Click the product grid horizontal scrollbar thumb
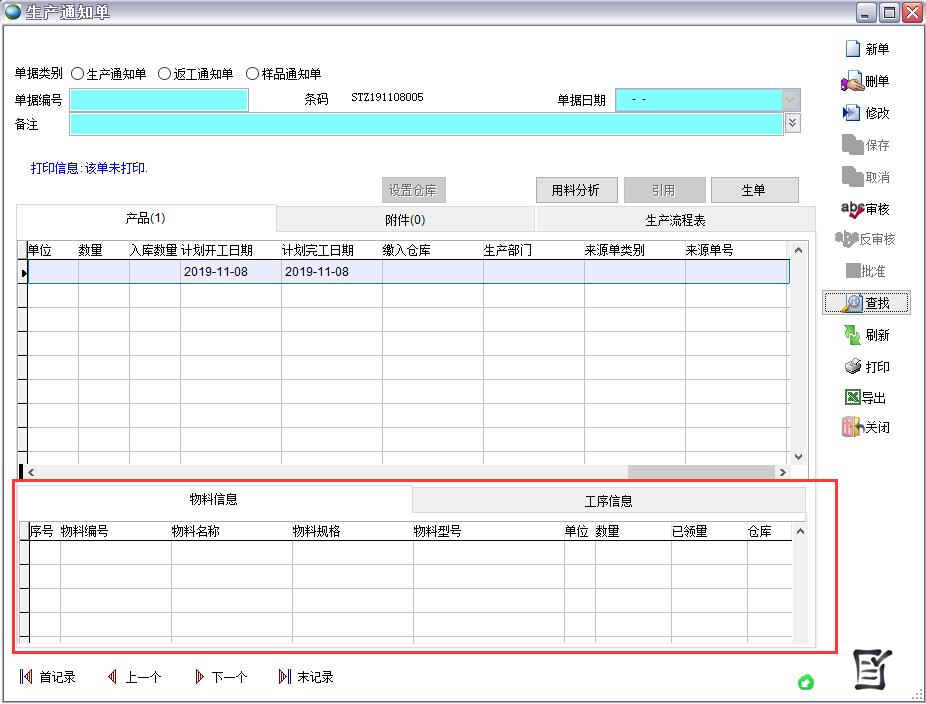 pos(700,472)
